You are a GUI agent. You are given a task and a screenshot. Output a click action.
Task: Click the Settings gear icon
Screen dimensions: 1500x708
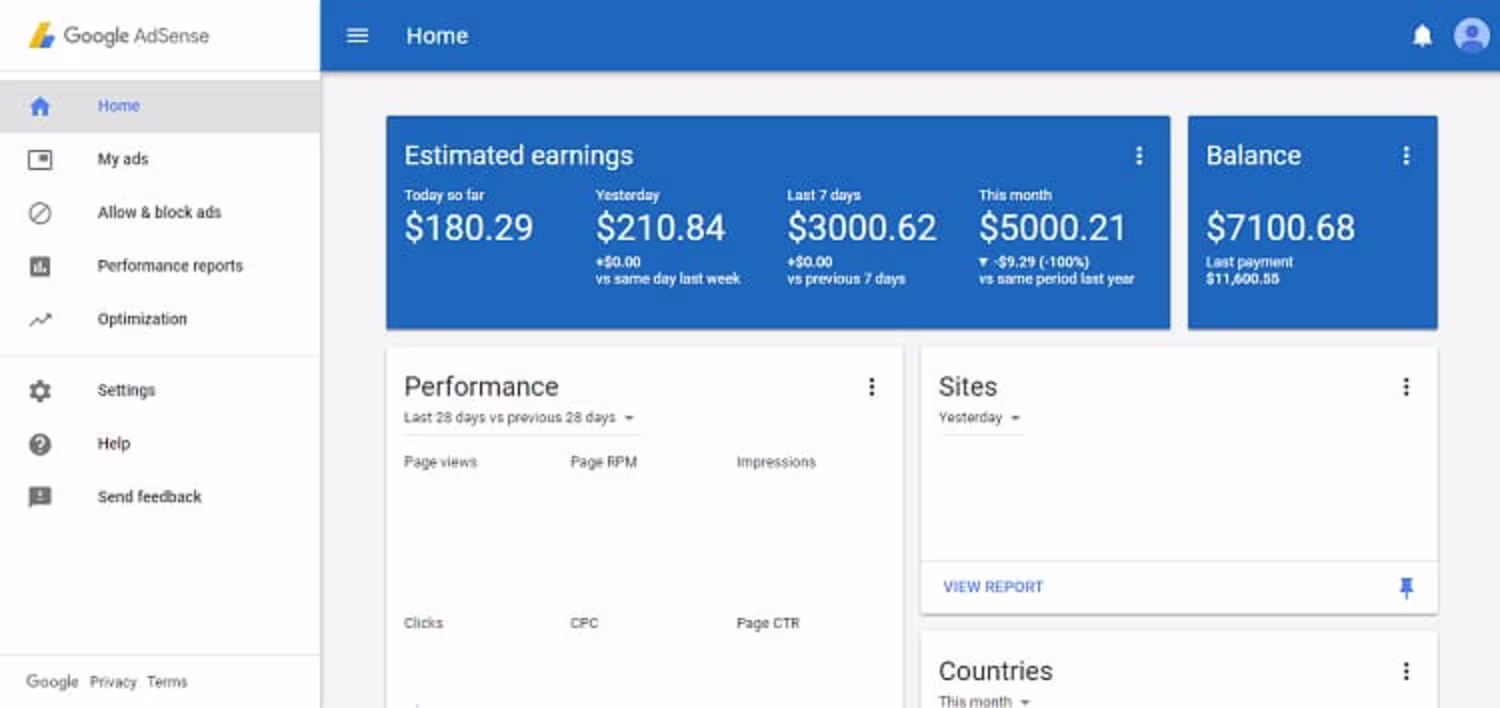[x=40, y=391]
